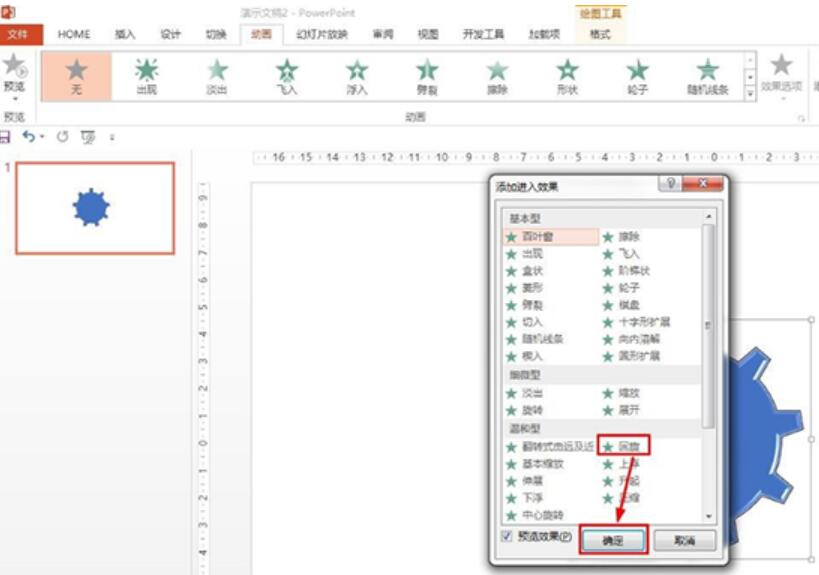Viewport: 819px width, 575px height.
Task: Apply 飞入 animation from the ribbon gallery
Action: (x=287, y=76)
